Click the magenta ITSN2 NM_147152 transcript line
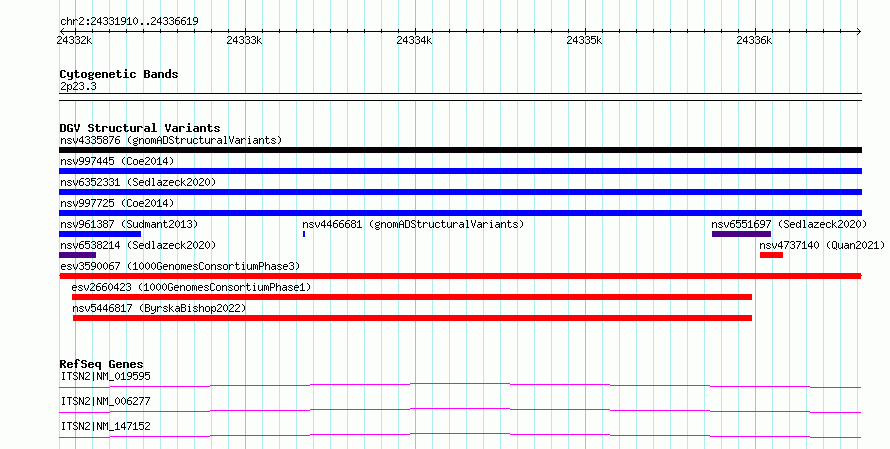Screen dimensions: 890x449 460,435
